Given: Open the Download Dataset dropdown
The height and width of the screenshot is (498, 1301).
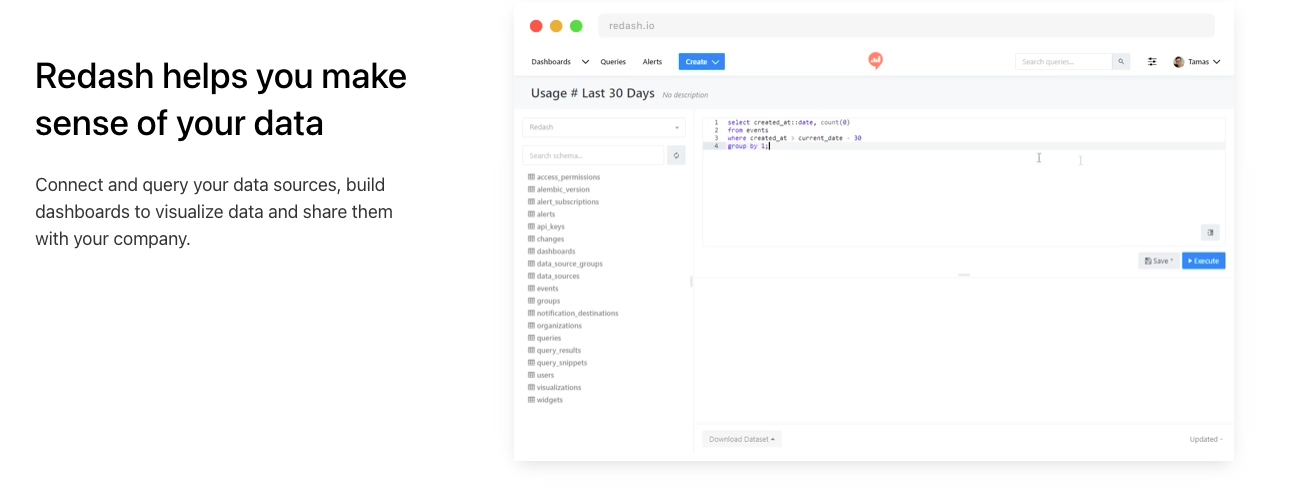Looking at the screenshot, I should 741,439.
